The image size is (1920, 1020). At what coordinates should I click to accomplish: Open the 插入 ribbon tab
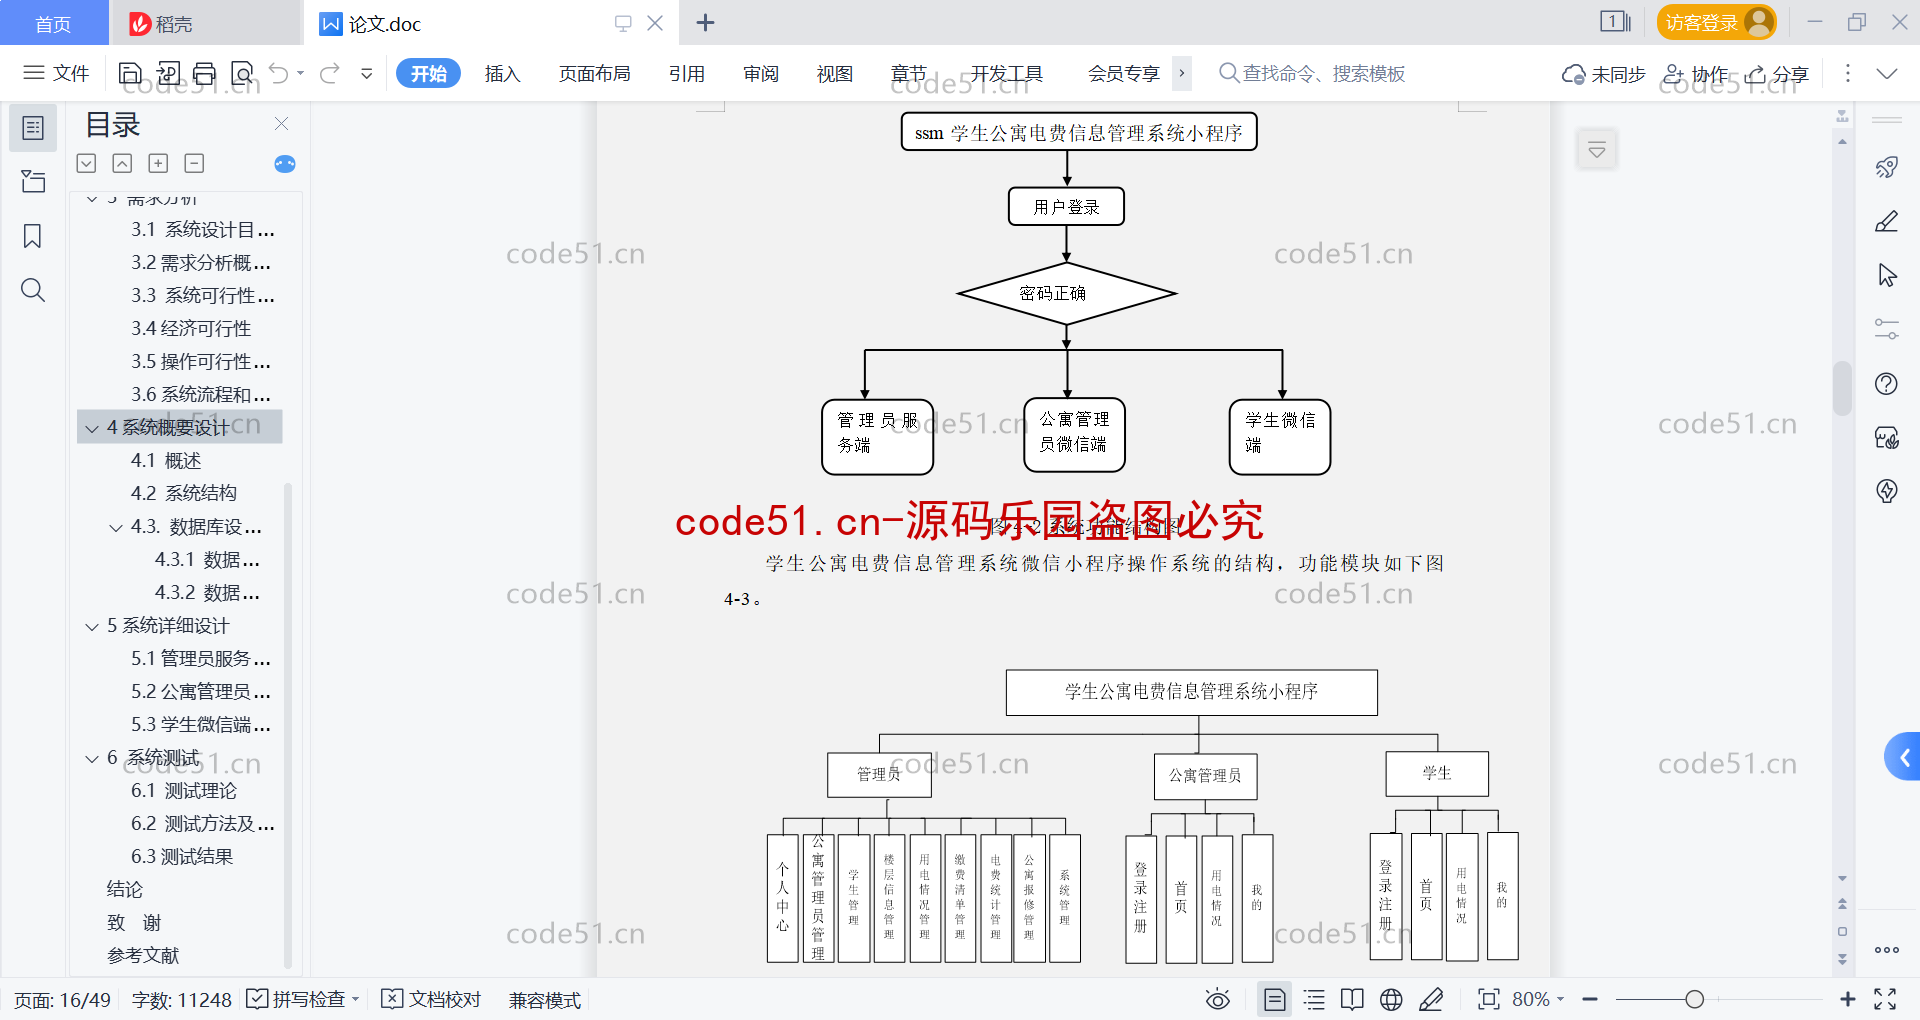[502, 73]
